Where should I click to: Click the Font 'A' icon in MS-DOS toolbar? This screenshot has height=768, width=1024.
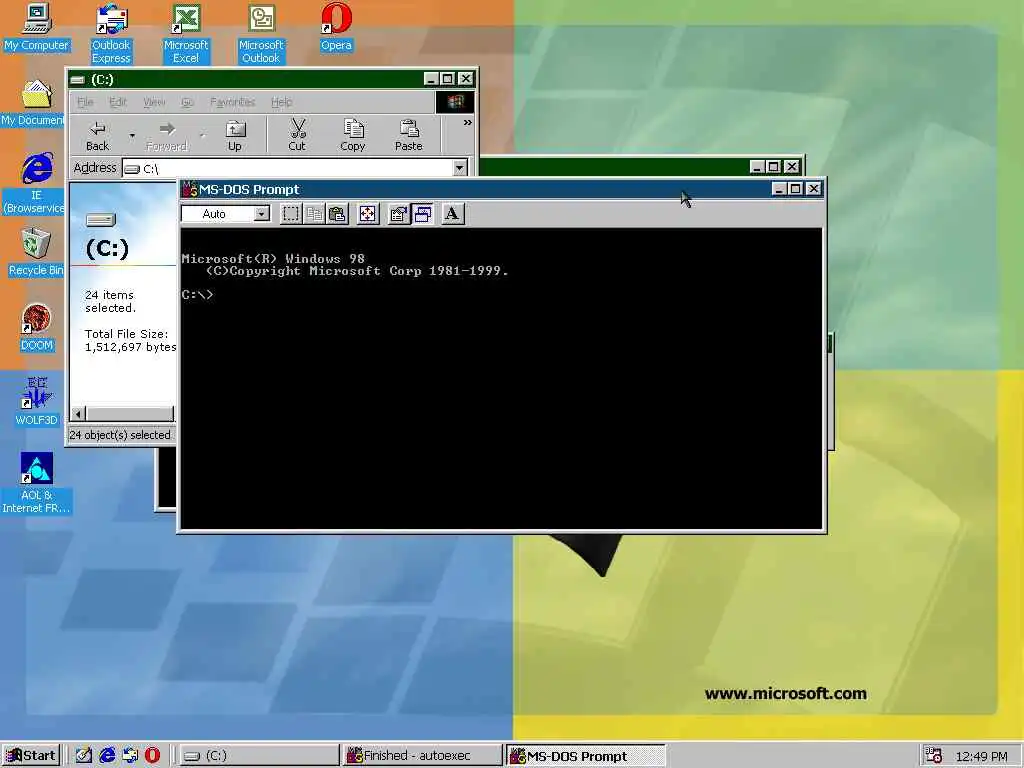pos(452,214)
